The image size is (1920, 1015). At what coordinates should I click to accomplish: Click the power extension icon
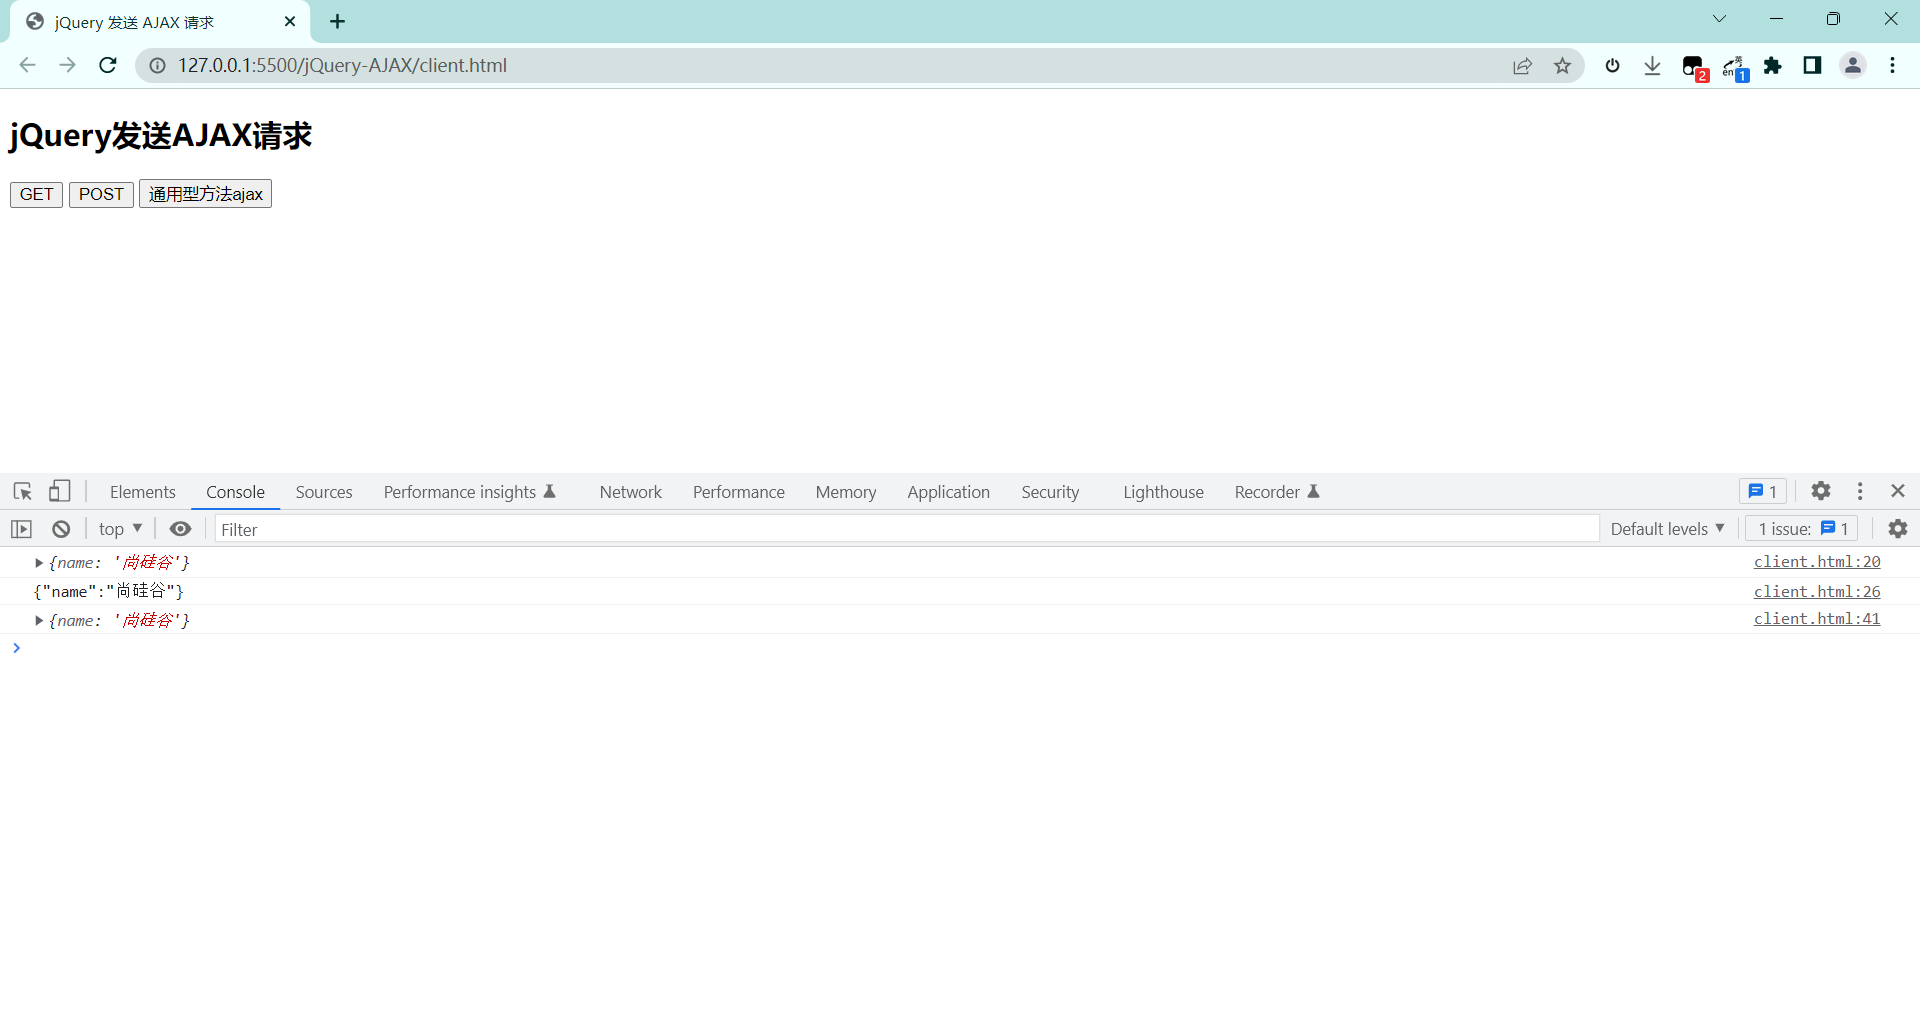point(1612,66)
